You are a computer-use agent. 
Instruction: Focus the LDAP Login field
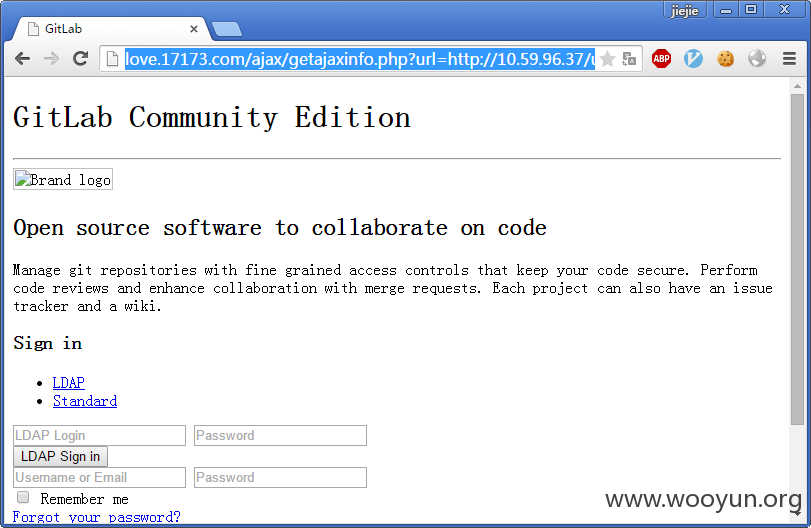pos(99,435)
